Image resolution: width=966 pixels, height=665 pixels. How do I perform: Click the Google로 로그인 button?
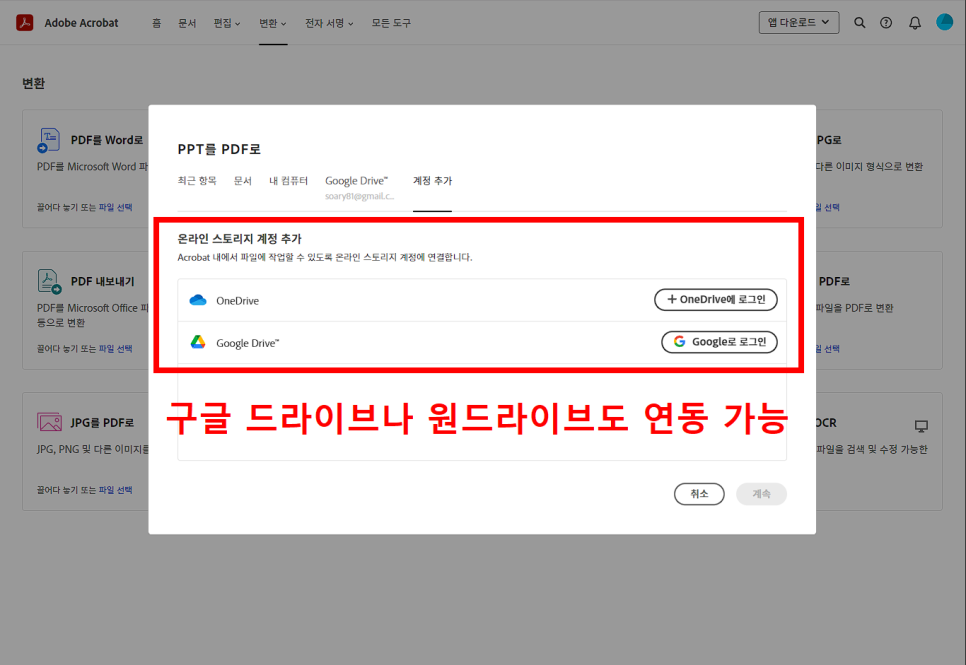coord(720,342)
